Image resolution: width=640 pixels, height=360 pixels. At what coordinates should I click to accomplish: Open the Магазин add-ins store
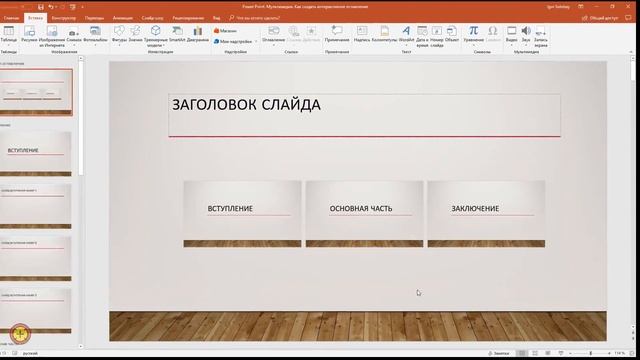click(225, 31)
